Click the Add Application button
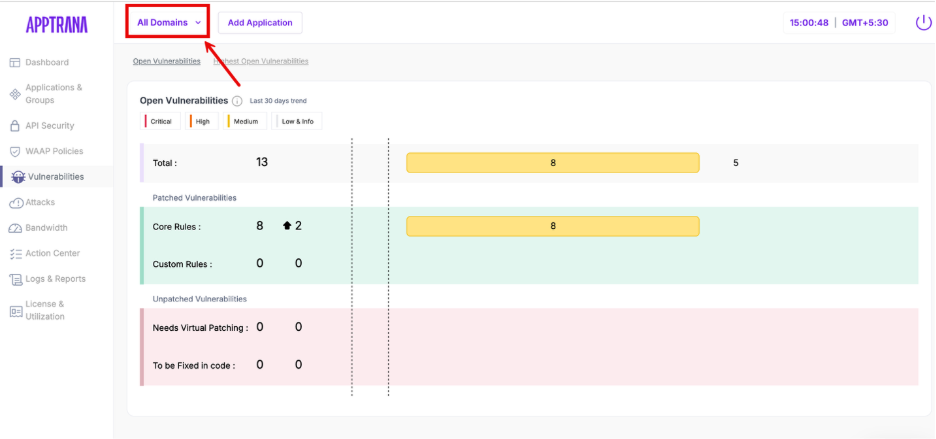936x439 pixels. coord(260,22)
